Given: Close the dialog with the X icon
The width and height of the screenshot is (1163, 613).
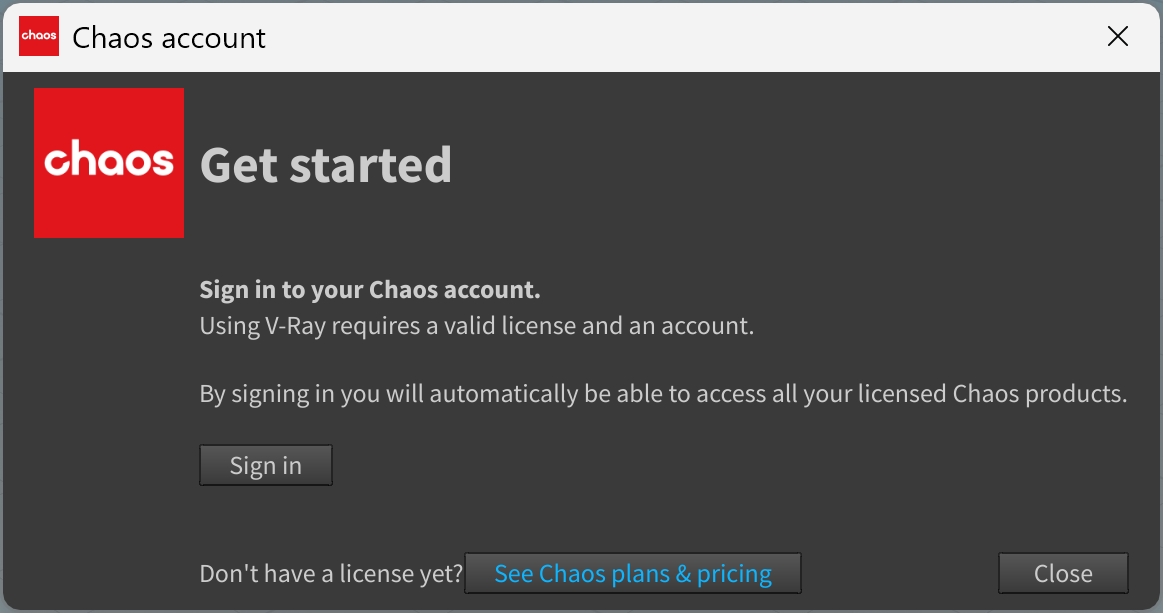Looking at the screenshot, I should (1118, 36).
